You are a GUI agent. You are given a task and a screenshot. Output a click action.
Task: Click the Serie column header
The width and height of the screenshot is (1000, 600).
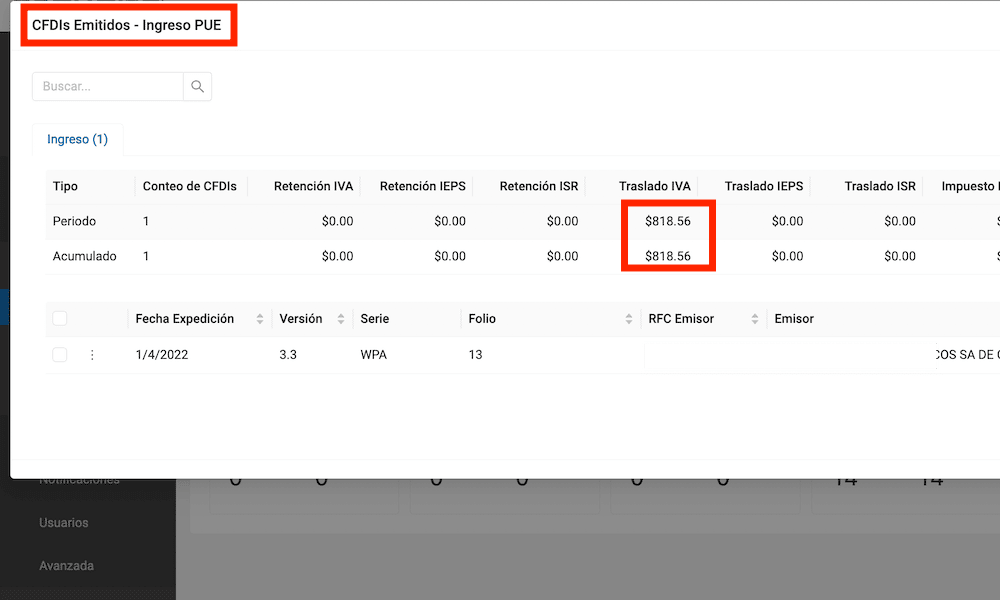click(375, 319)
